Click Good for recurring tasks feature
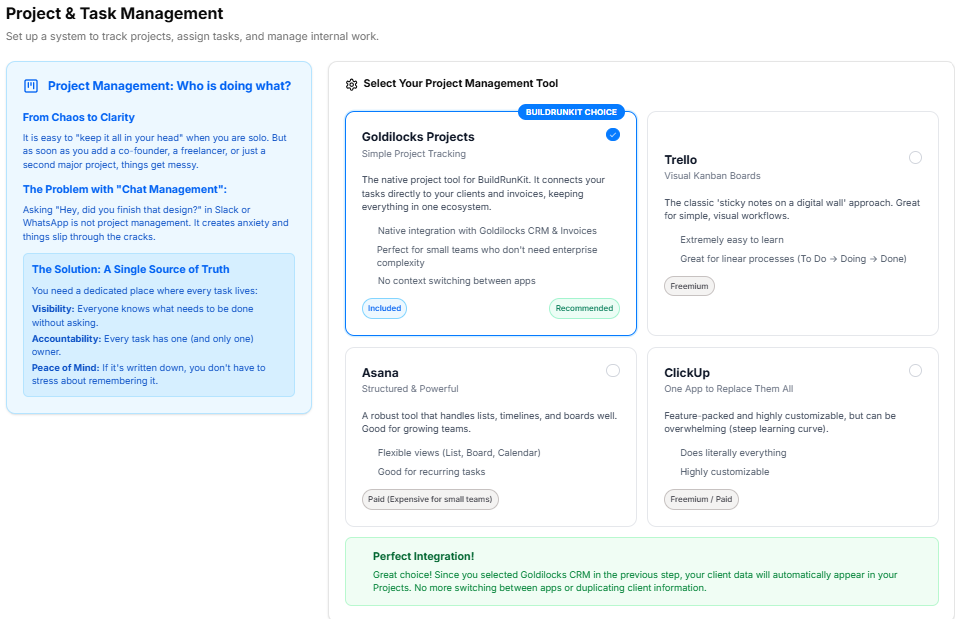Viewport: 955px width, 619px height. (x=431, y=472)
